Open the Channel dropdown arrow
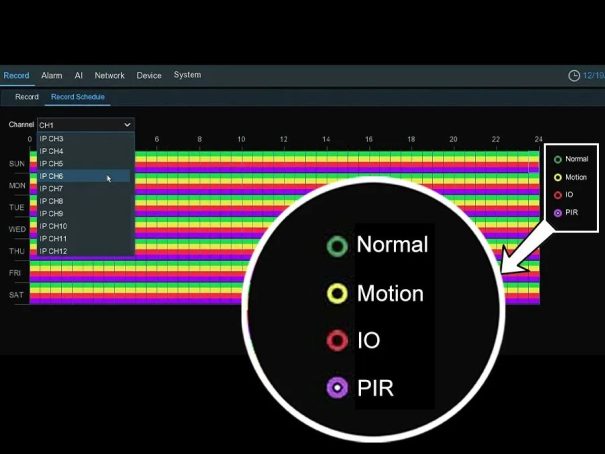This screenshot has height=454, width=605. tap(127, 125)
